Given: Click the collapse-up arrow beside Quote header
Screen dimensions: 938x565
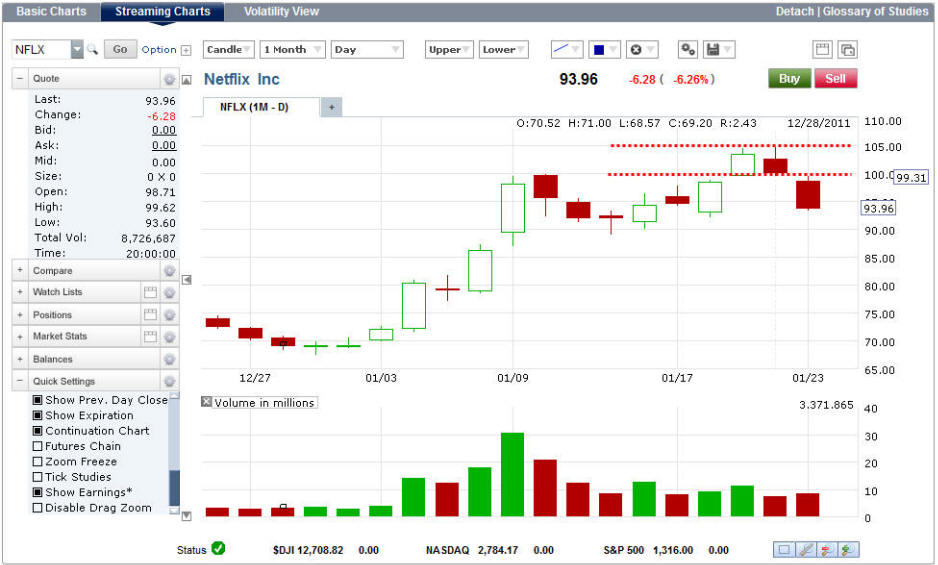Looking at the screenshot, I should tap(187, 80).
